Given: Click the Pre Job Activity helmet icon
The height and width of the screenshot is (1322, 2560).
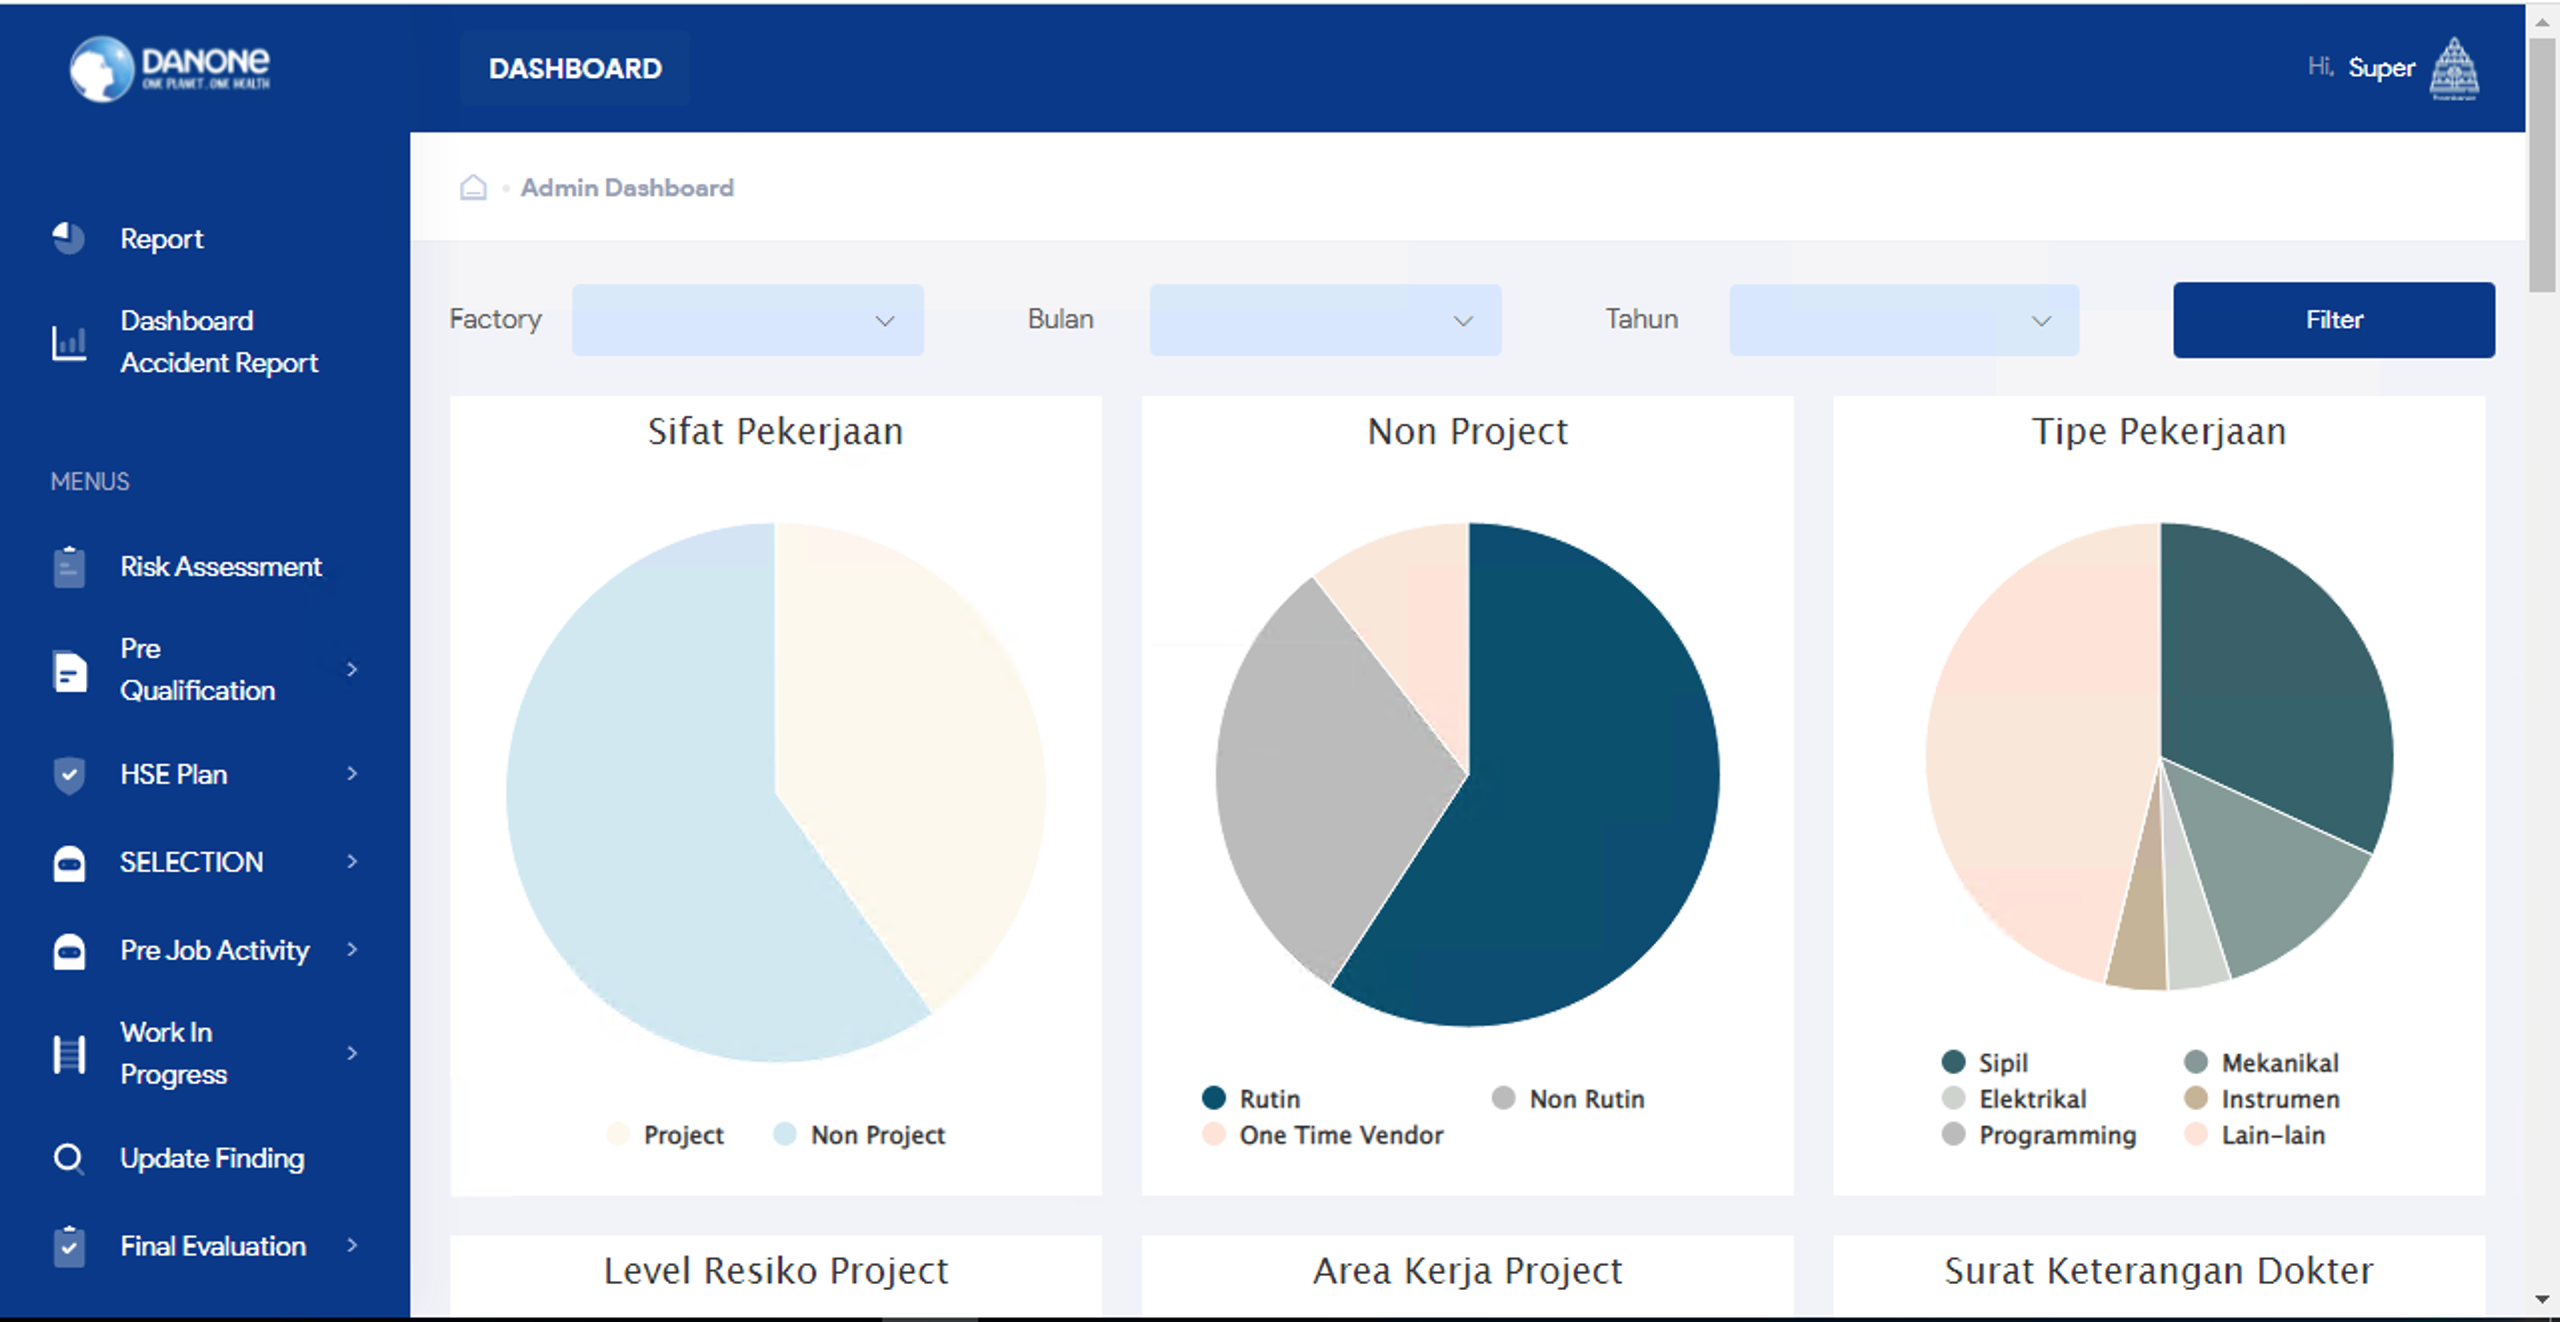Looking at the screenshot, I should click(68, 950).
